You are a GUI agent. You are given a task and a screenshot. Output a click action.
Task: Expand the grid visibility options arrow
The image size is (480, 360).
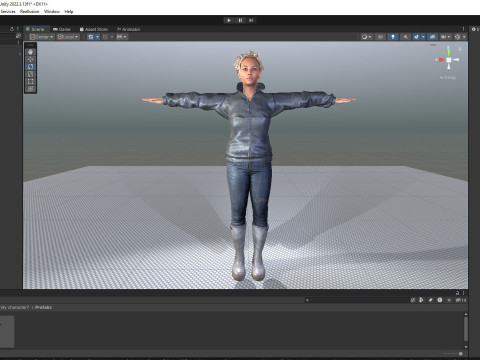97,37
